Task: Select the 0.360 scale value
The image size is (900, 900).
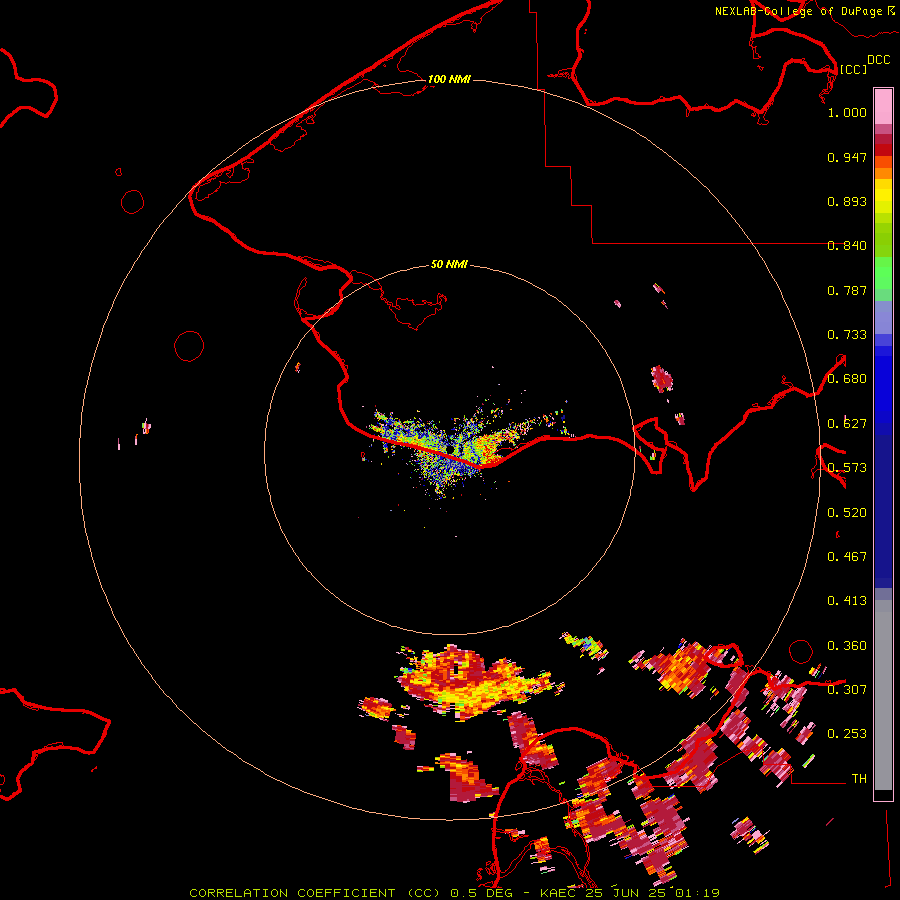Action: click(x=847, y=646)
